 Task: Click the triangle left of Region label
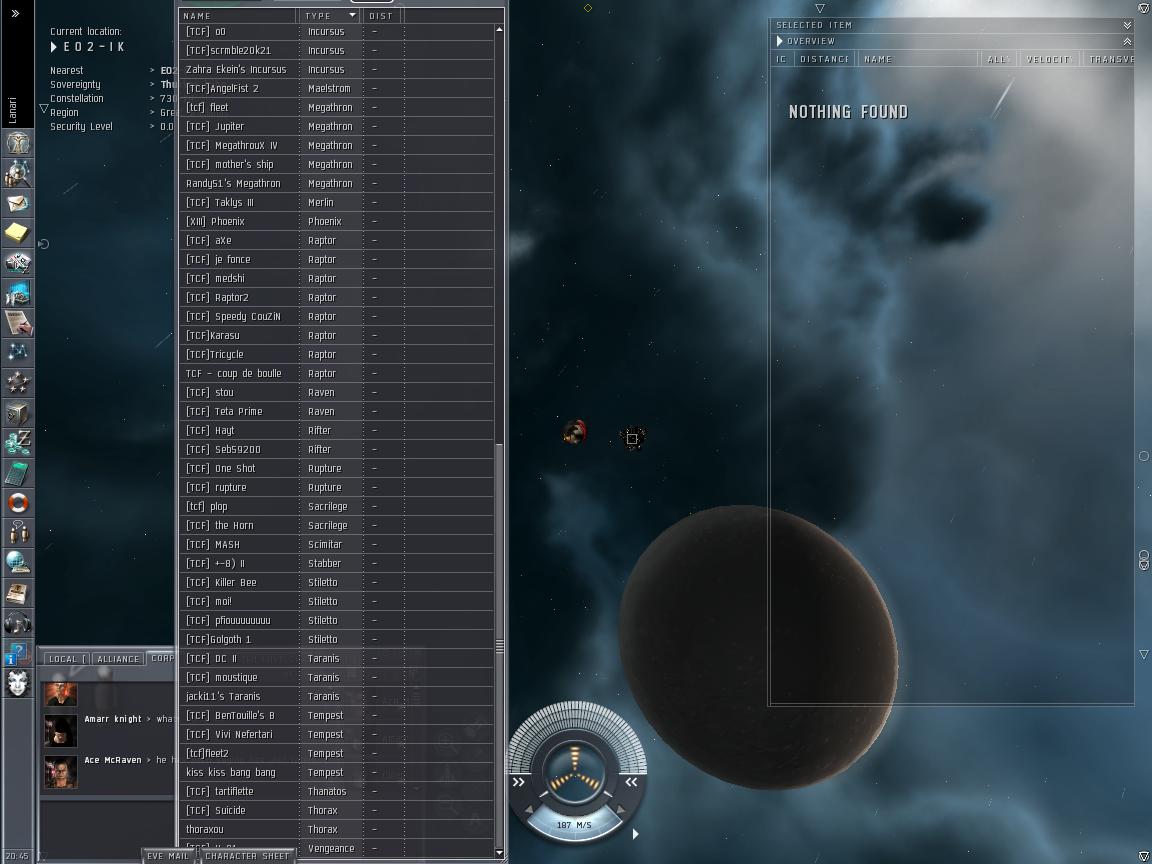[x=43, y=109]
